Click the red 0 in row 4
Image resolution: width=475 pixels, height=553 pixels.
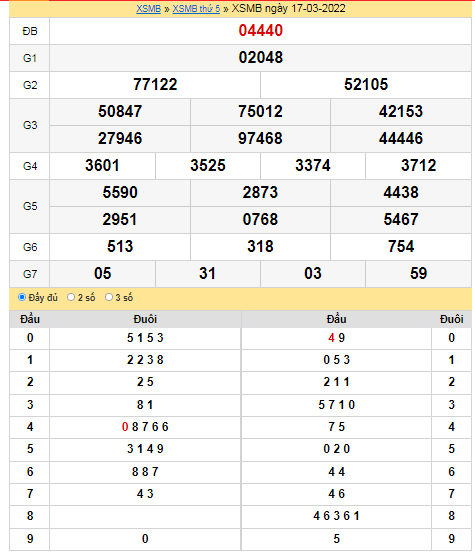pyautogui.click(x=125, y=427)
